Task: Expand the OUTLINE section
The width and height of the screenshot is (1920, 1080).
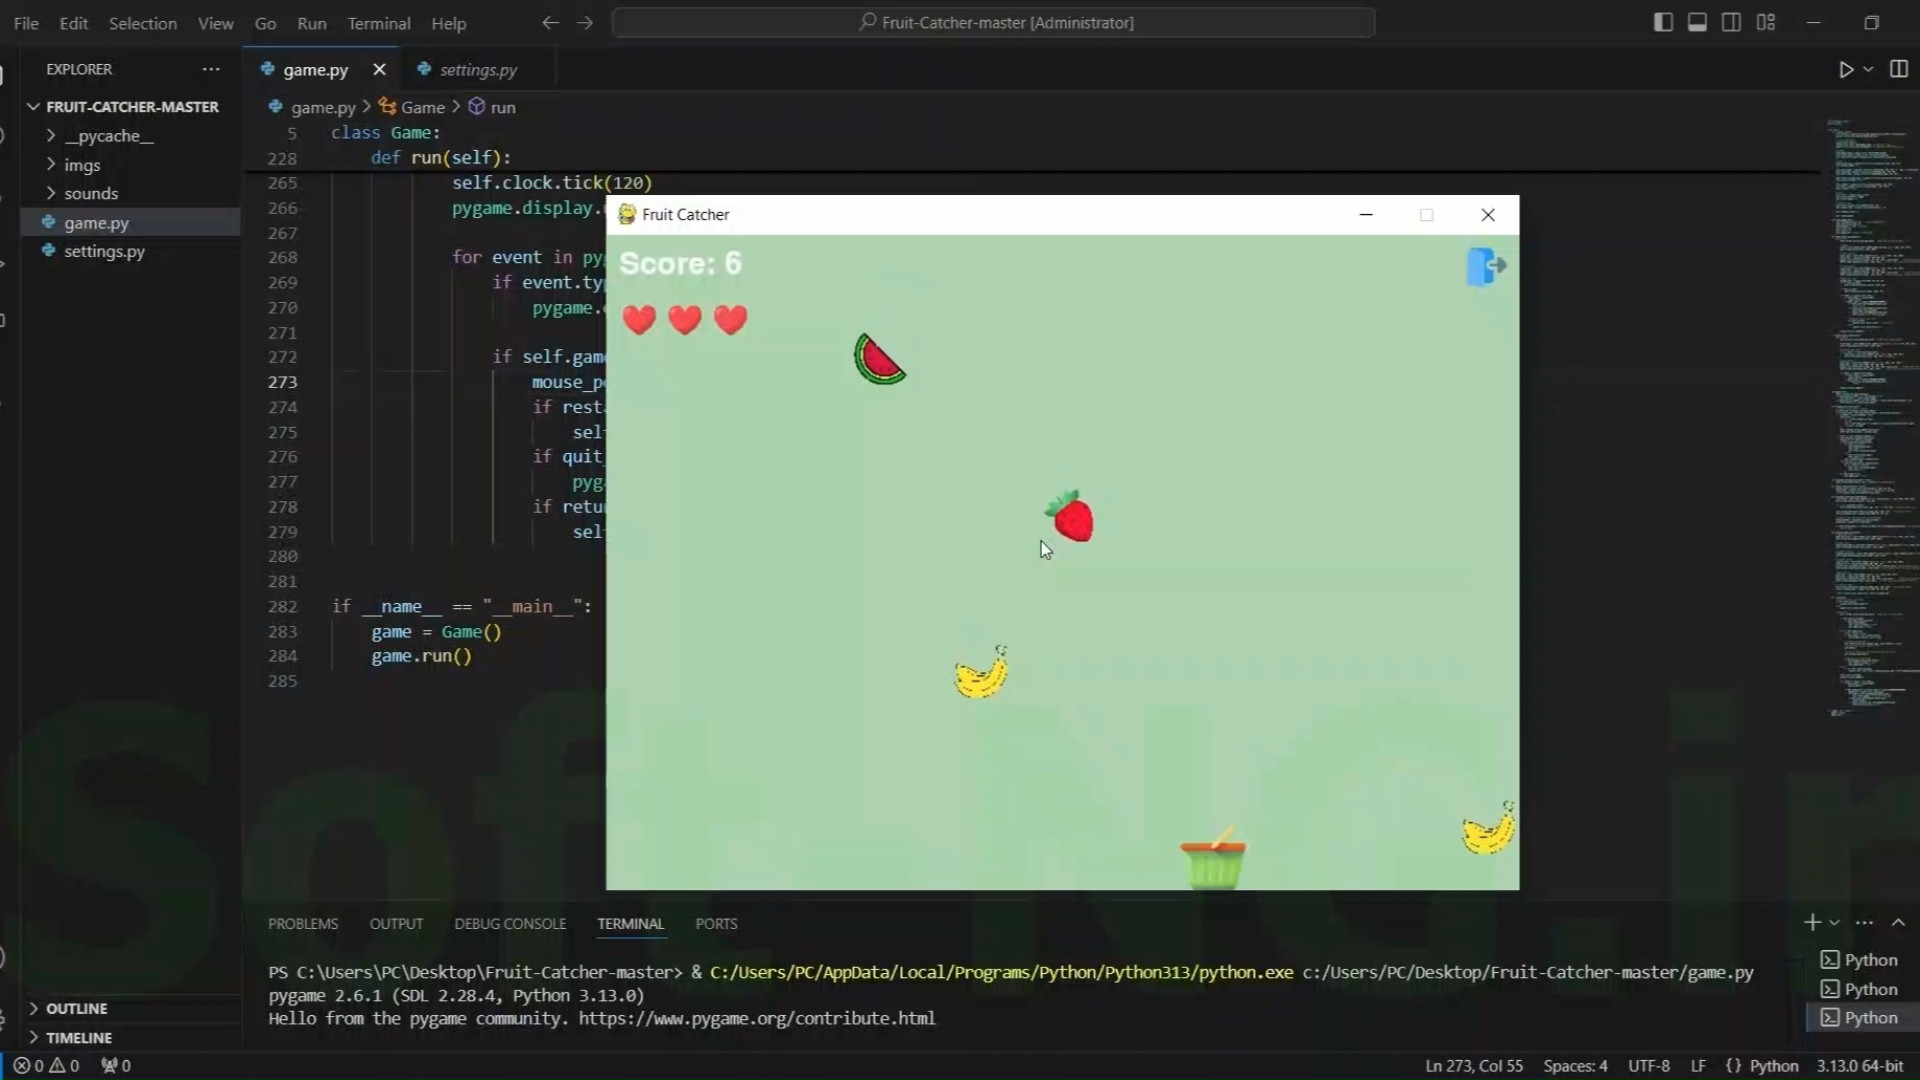Action: [76, 1008]
